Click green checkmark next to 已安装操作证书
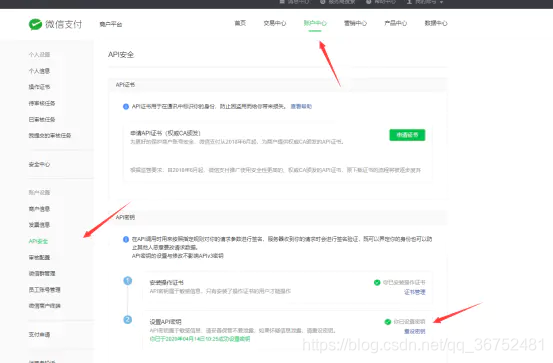 tap(377, 282)
